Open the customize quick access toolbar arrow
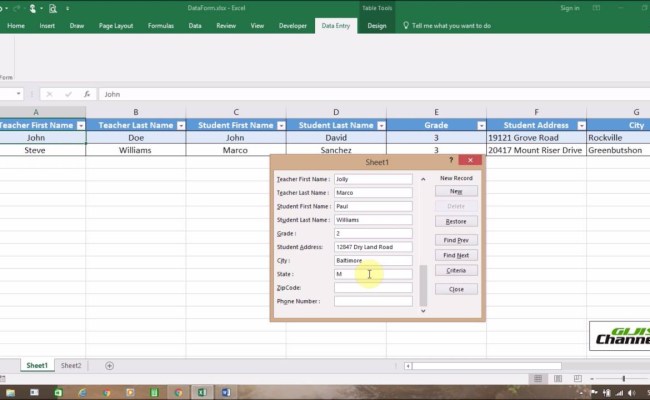The height and width of the screenshot is (400, 650). 68,8
